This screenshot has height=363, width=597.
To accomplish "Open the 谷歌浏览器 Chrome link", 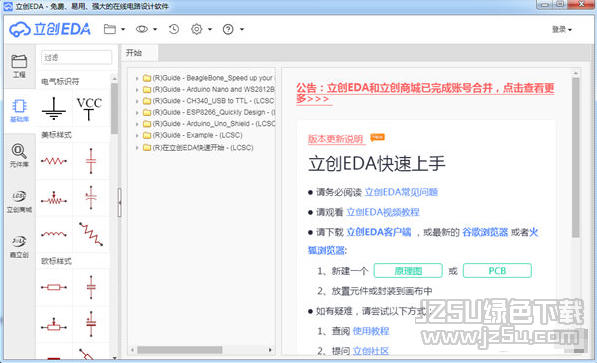I will pyautogui.click(x=485, y=232).
